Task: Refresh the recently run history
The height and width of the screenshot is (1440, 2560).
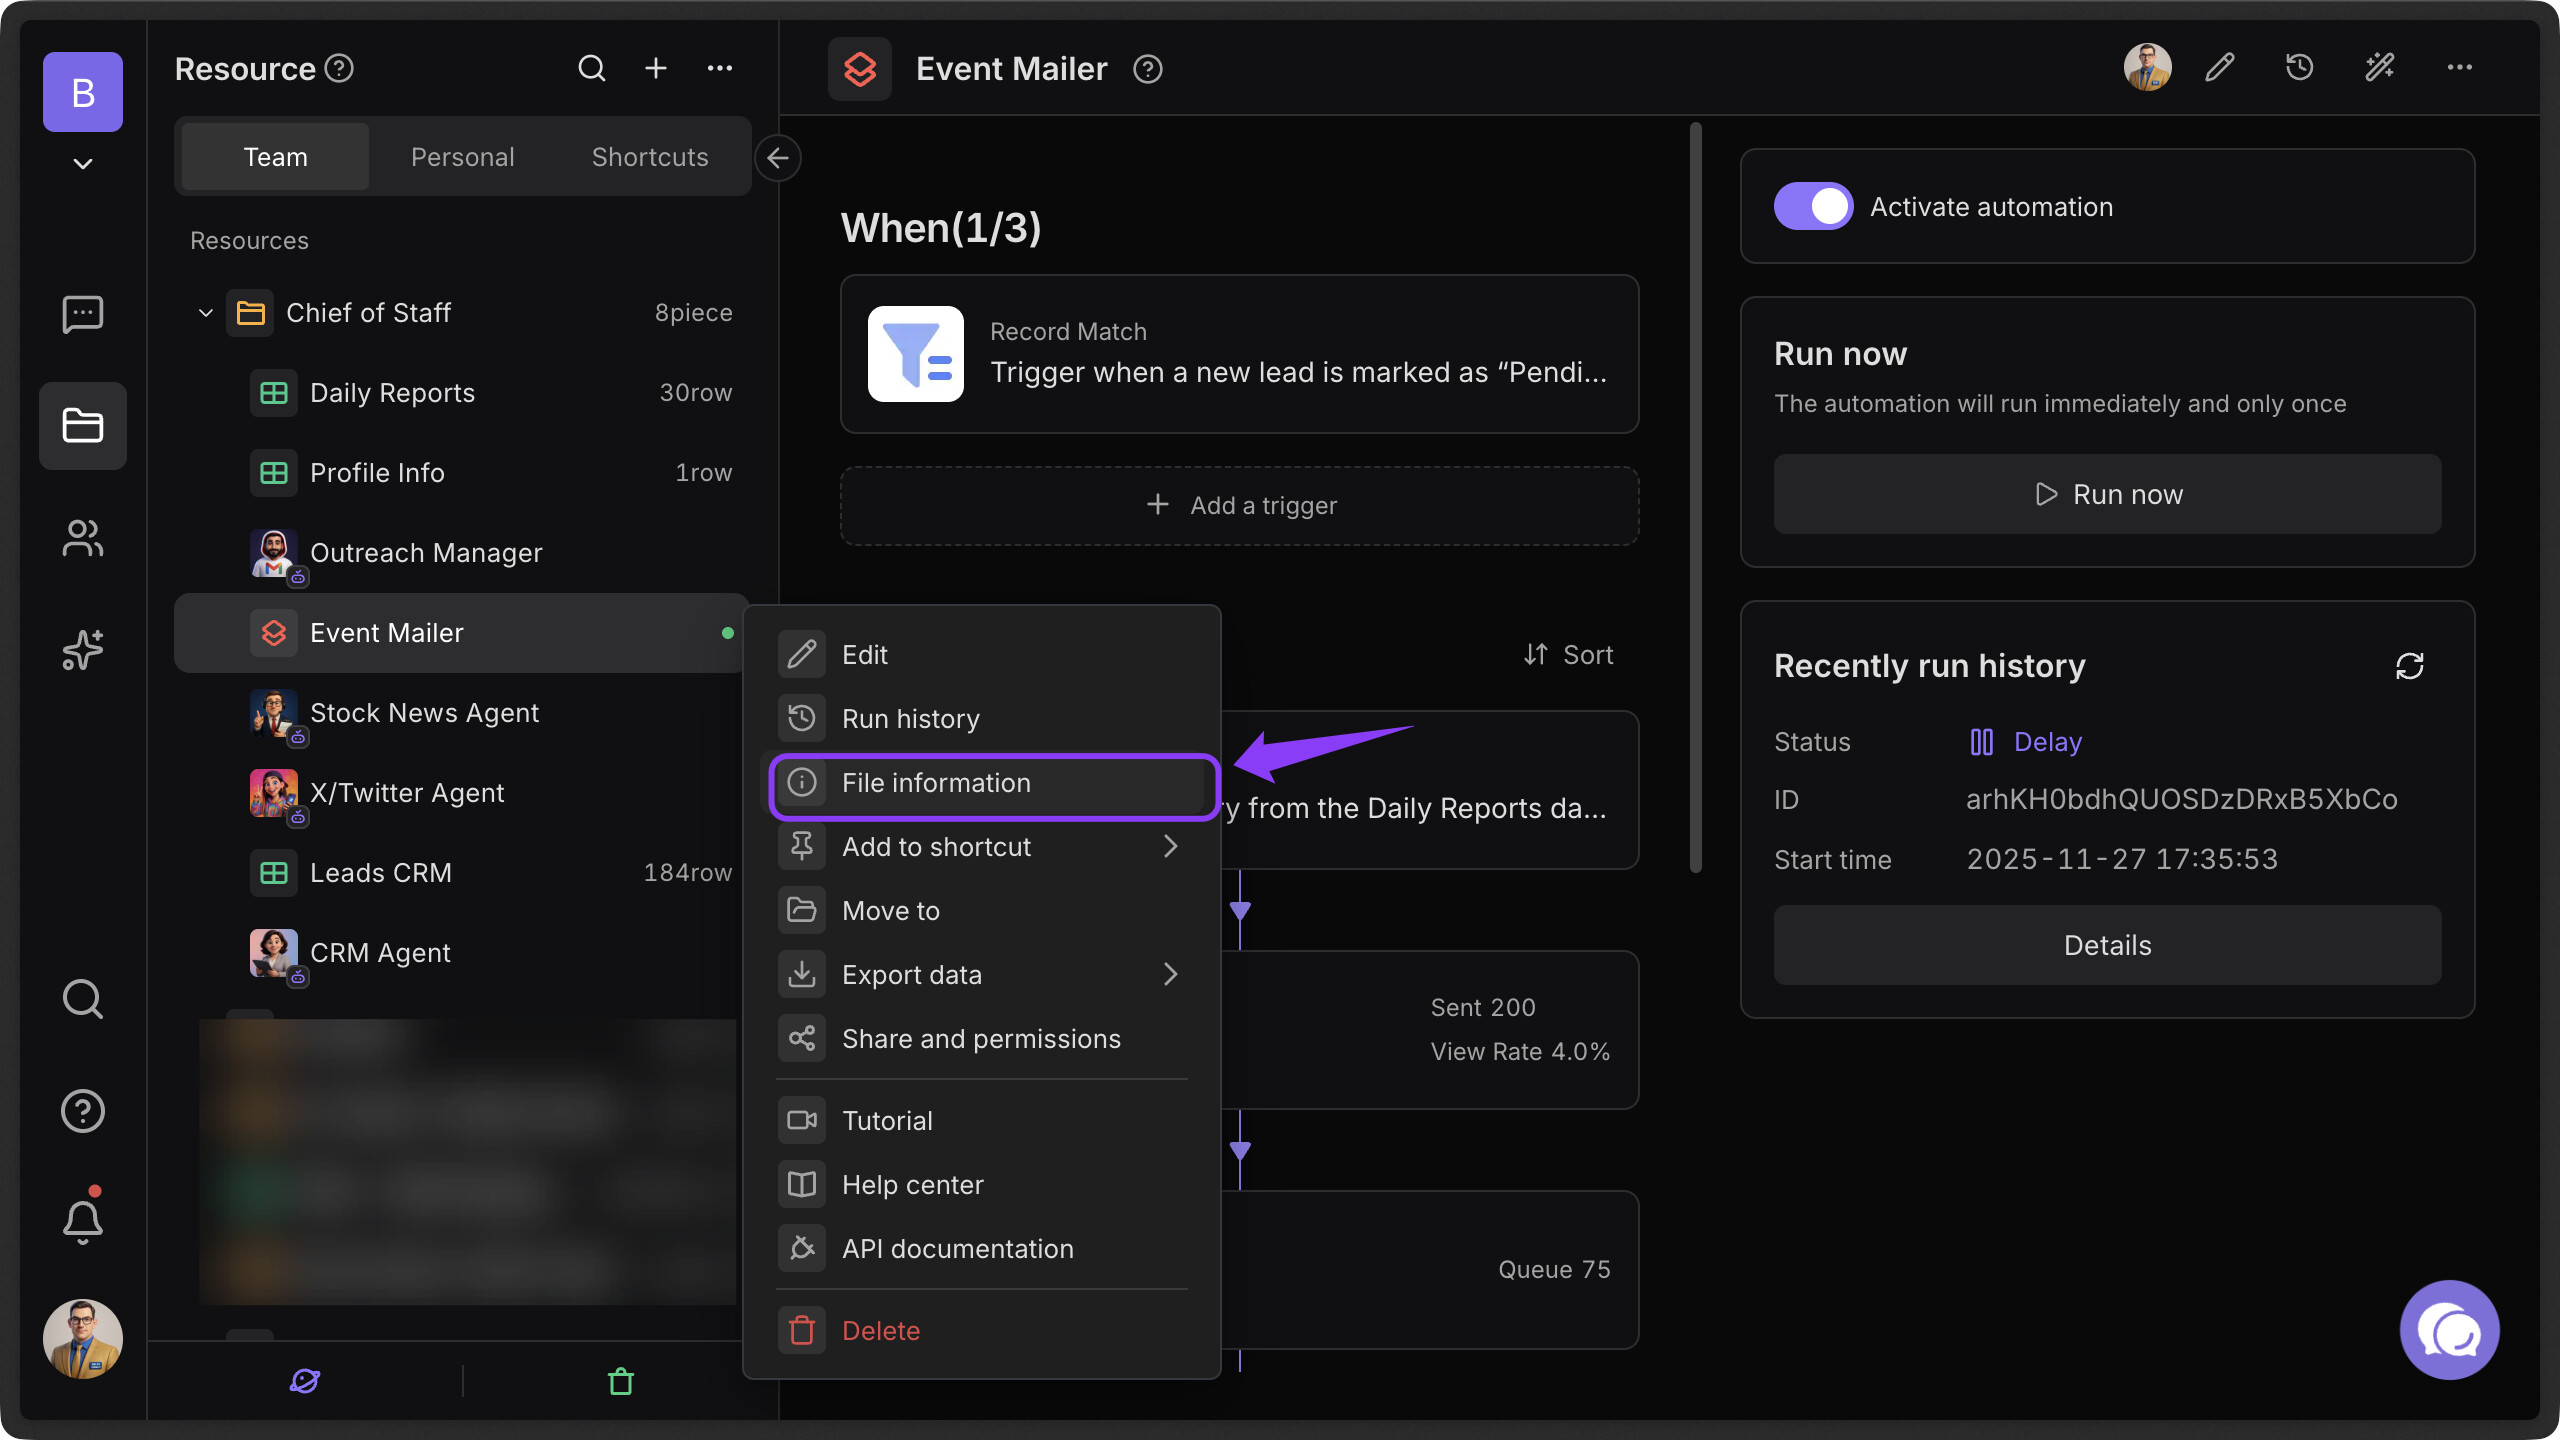Action: (x=2409, y=666)
